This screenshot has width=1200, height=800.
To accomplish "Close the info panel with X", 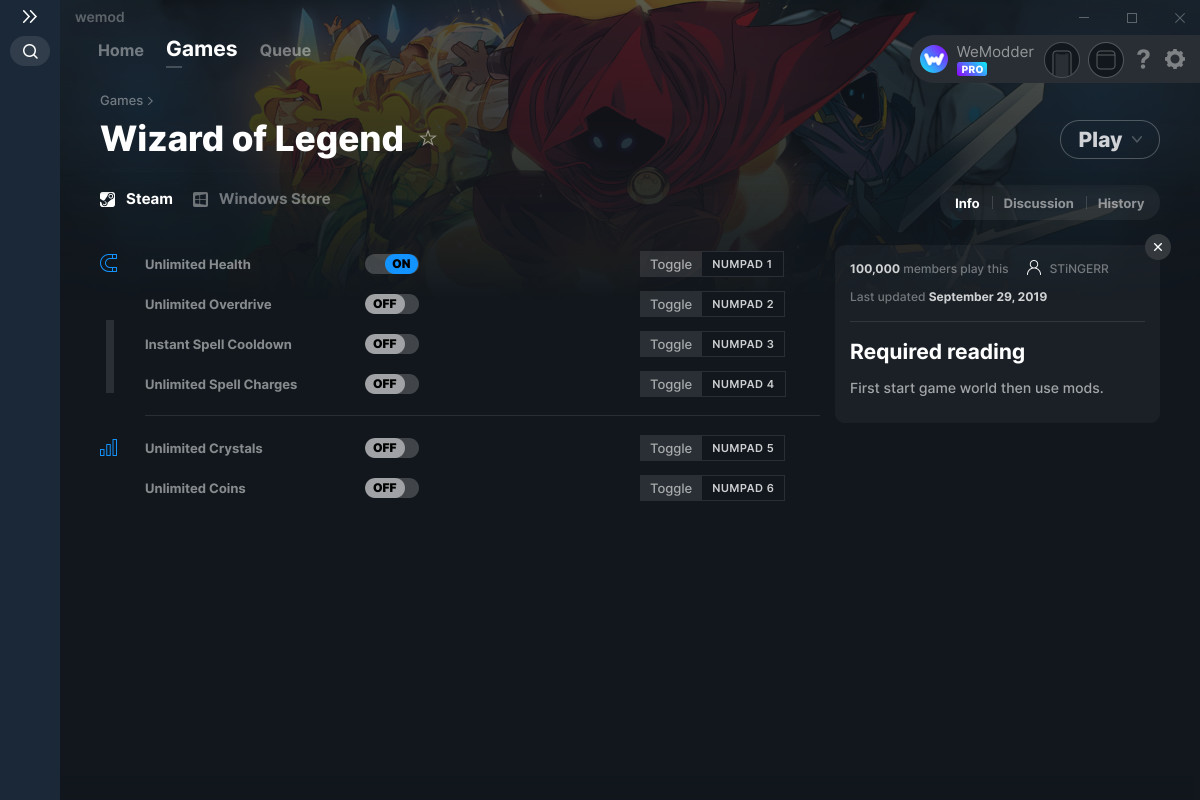I will (1157, 247).
